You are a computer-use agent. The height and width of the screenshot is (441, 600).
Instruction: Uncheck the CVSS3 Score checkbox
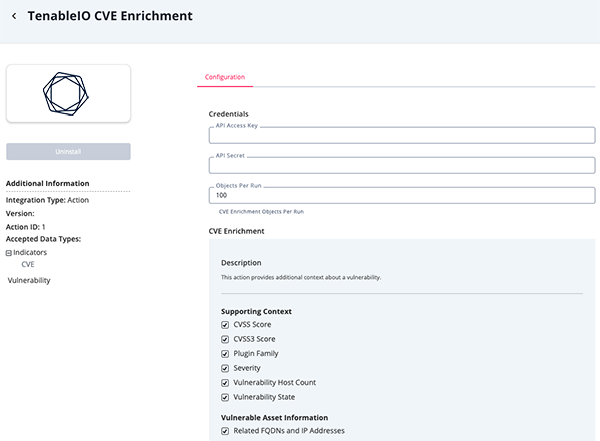[x=225, y=340]
